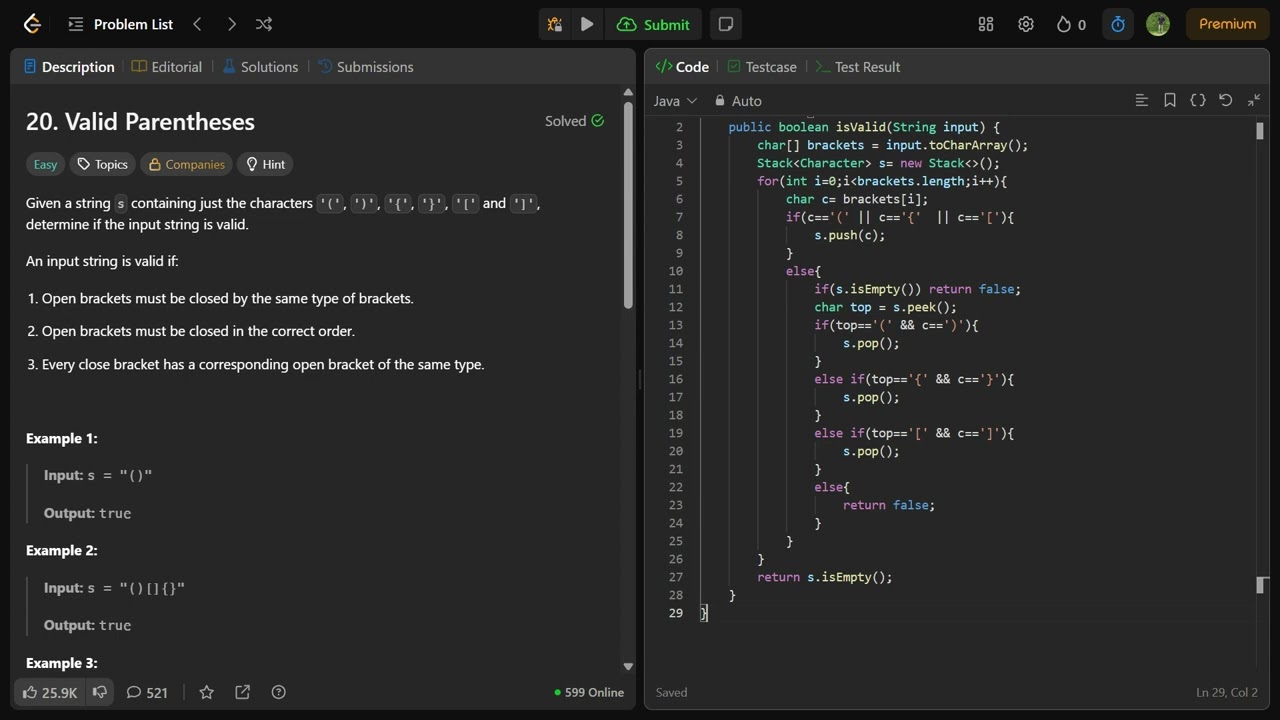This screenshot has width=1280, height=720.
Task: Click the Premium button
Action: click(x=1227, y=24)
